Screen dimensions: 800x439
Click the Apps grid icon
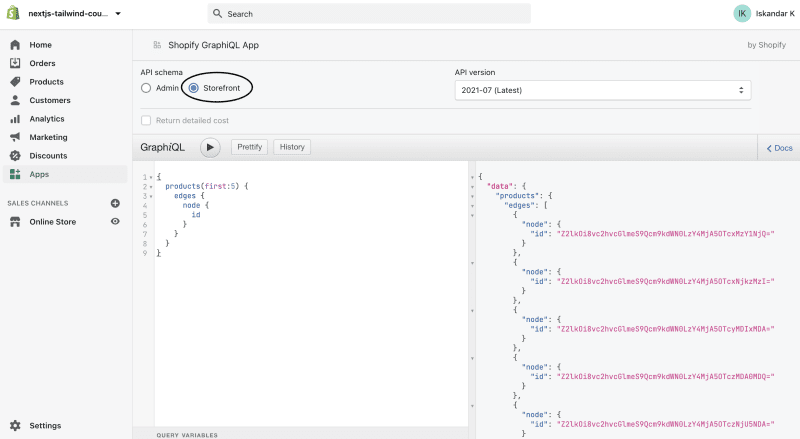point(15,174)
